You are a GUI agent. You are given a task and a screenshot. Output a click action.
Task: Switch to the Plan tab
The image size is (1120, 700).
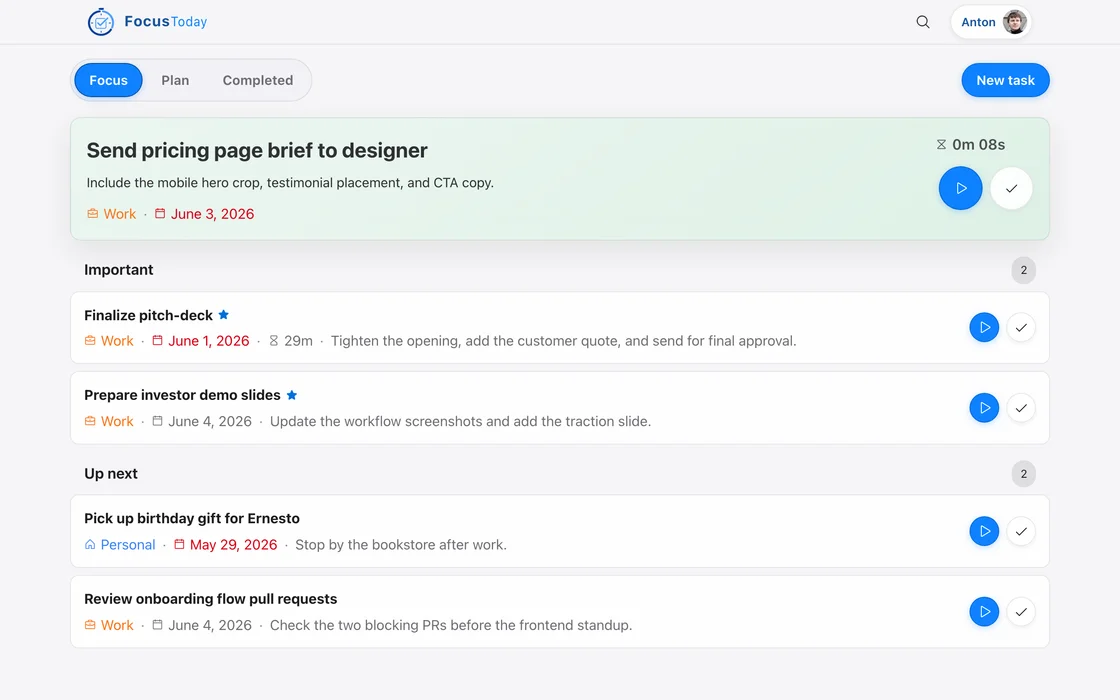[x=175, y=80]
